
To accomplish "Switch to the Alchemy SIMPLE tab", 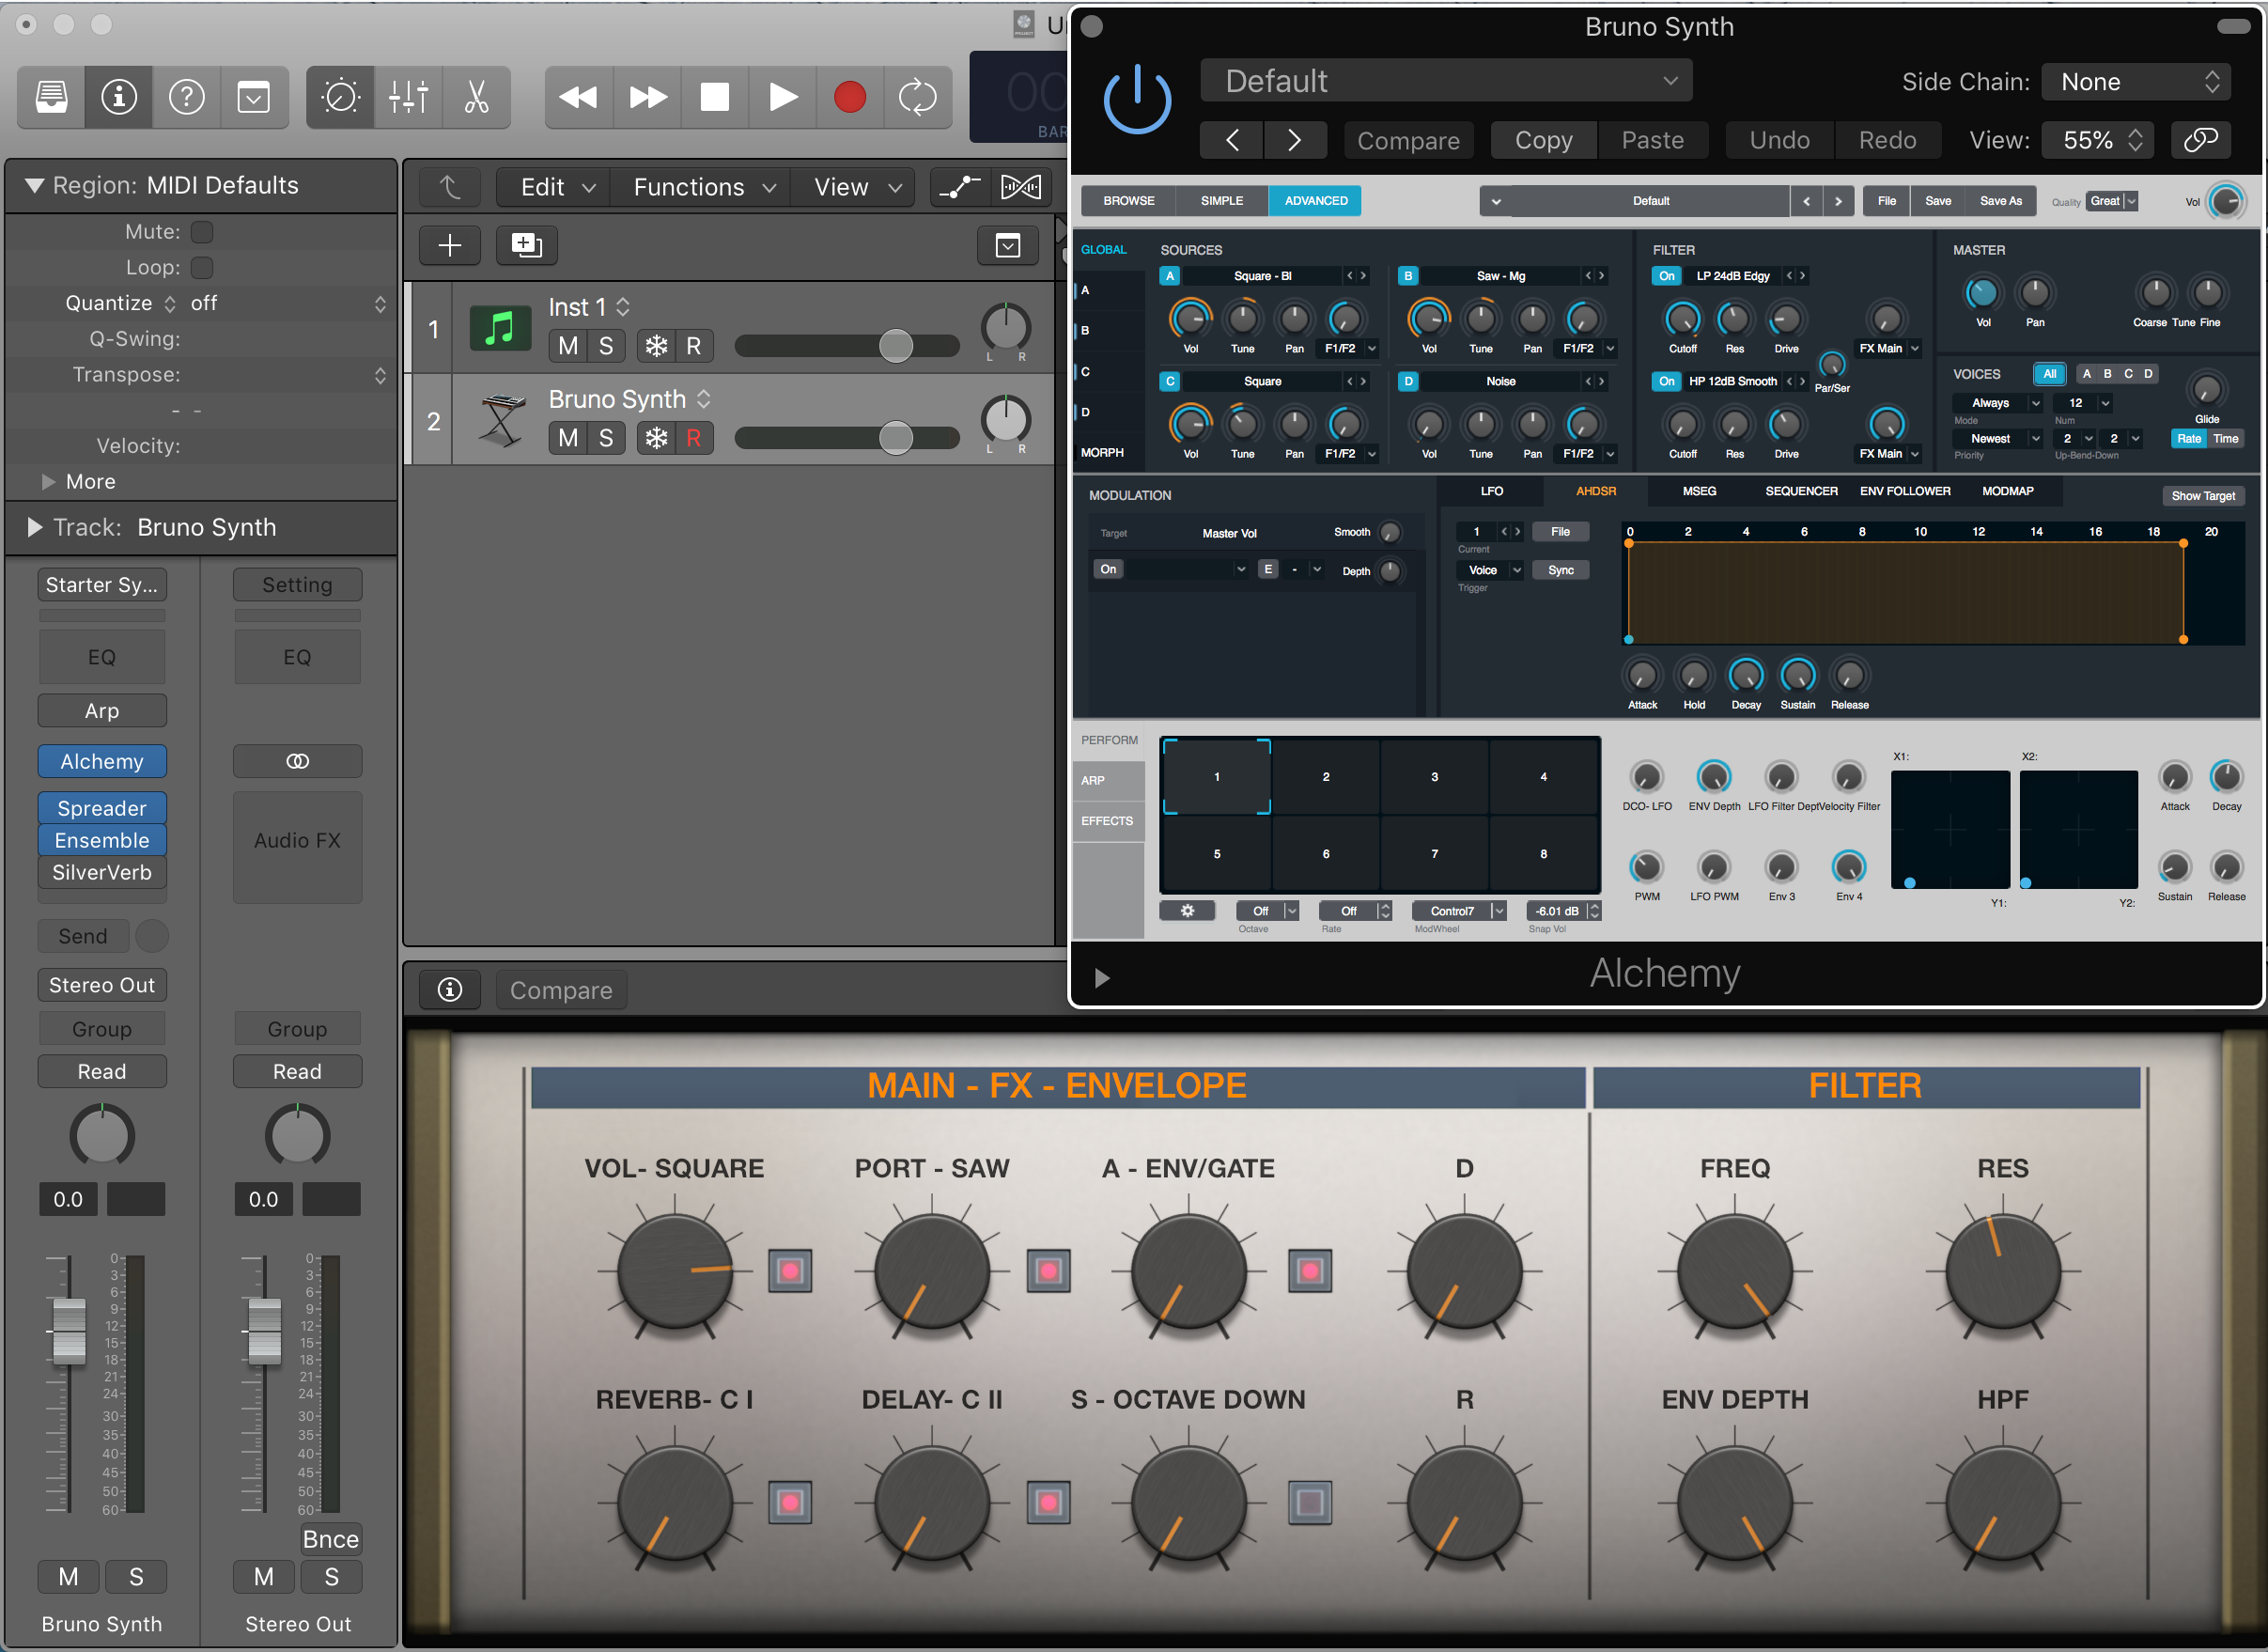I will (x=1221, y=201).
